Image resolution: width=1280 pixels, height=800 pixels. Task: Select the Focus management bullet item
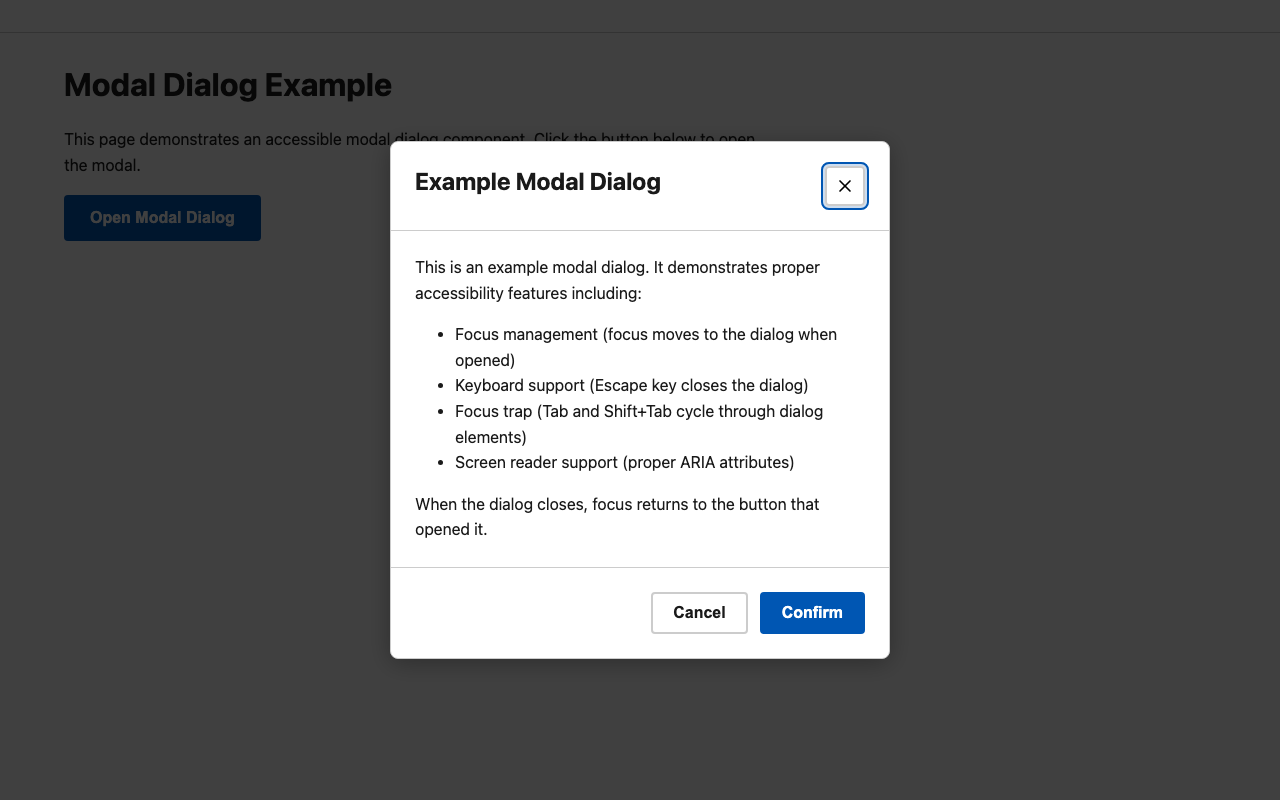(646, 347)
